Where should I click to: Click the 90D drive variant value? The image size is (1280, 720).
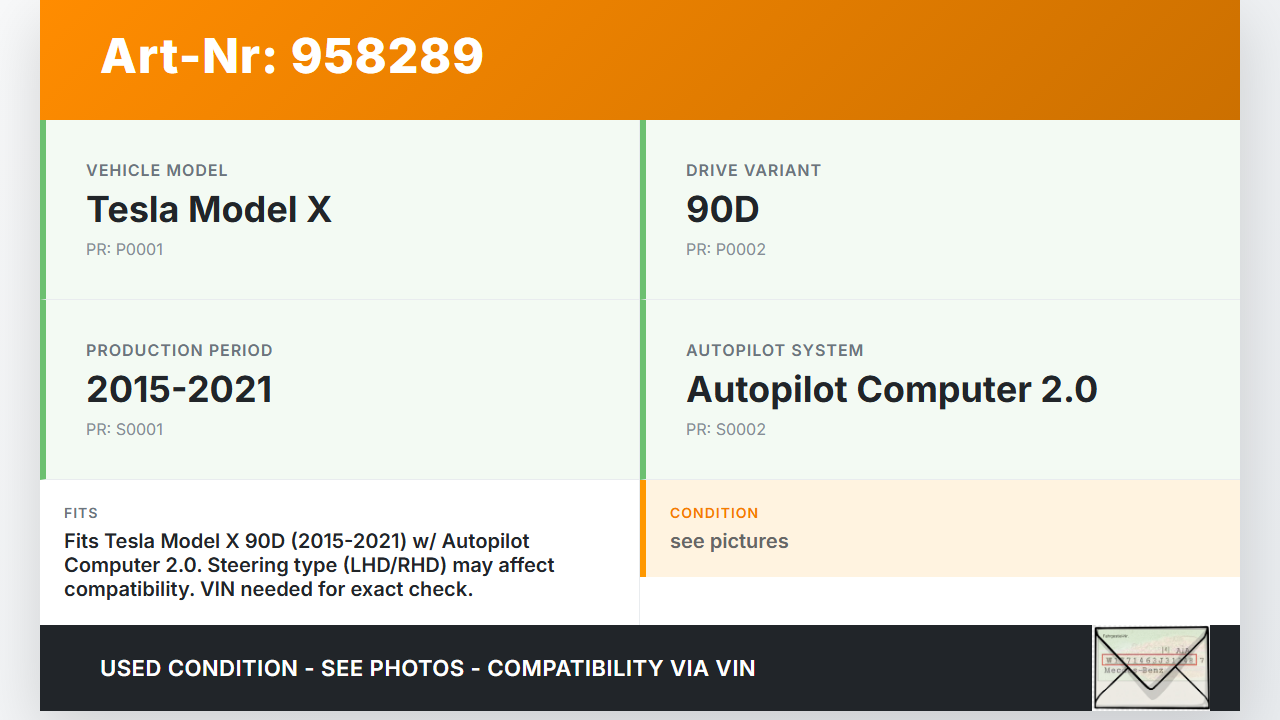click(722, 210)
